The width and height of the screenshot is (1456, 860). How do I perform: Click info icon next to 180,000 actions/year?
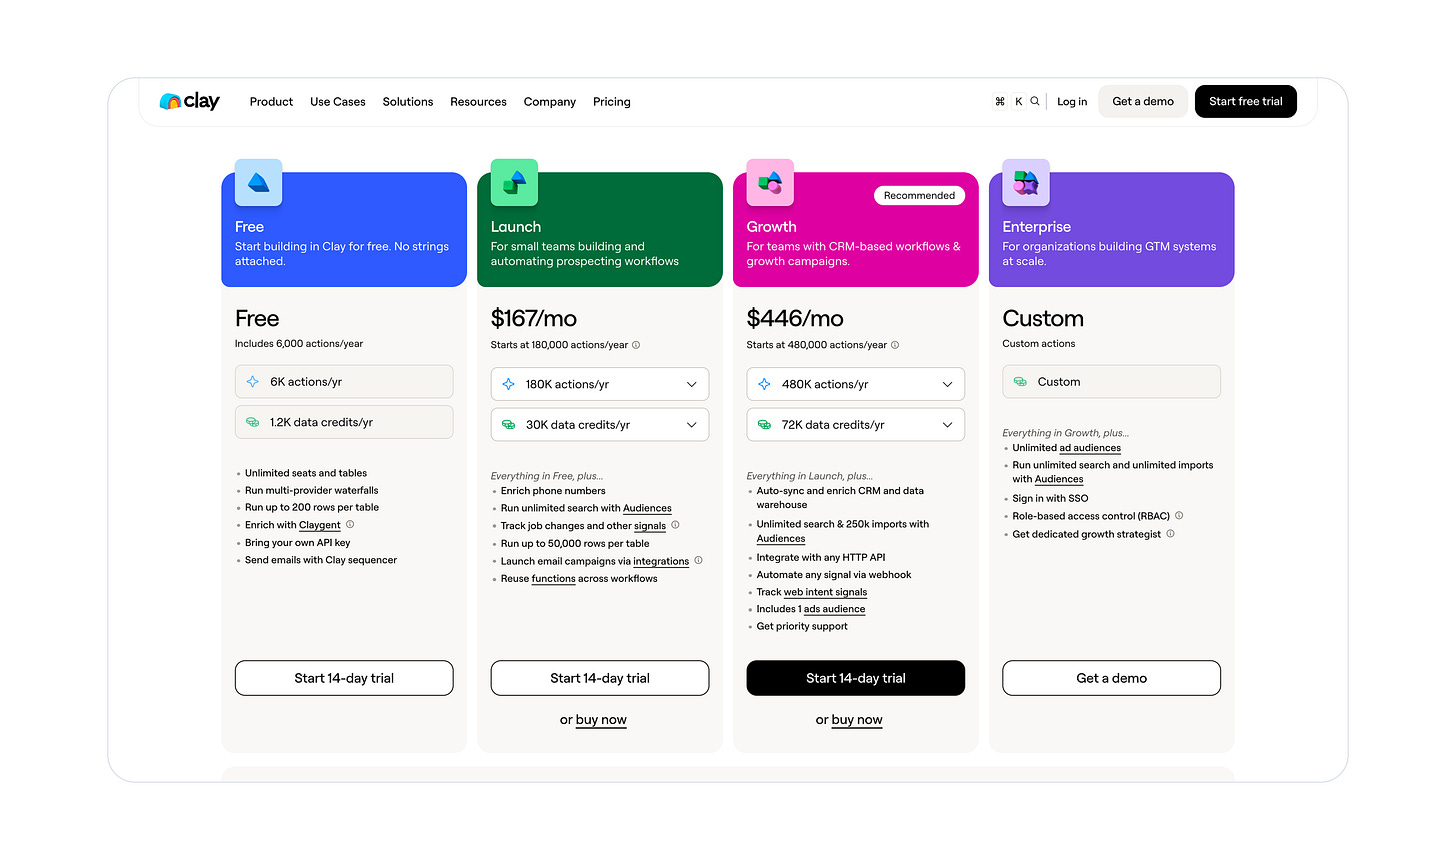pyautogui.click(x=636, y=345)
